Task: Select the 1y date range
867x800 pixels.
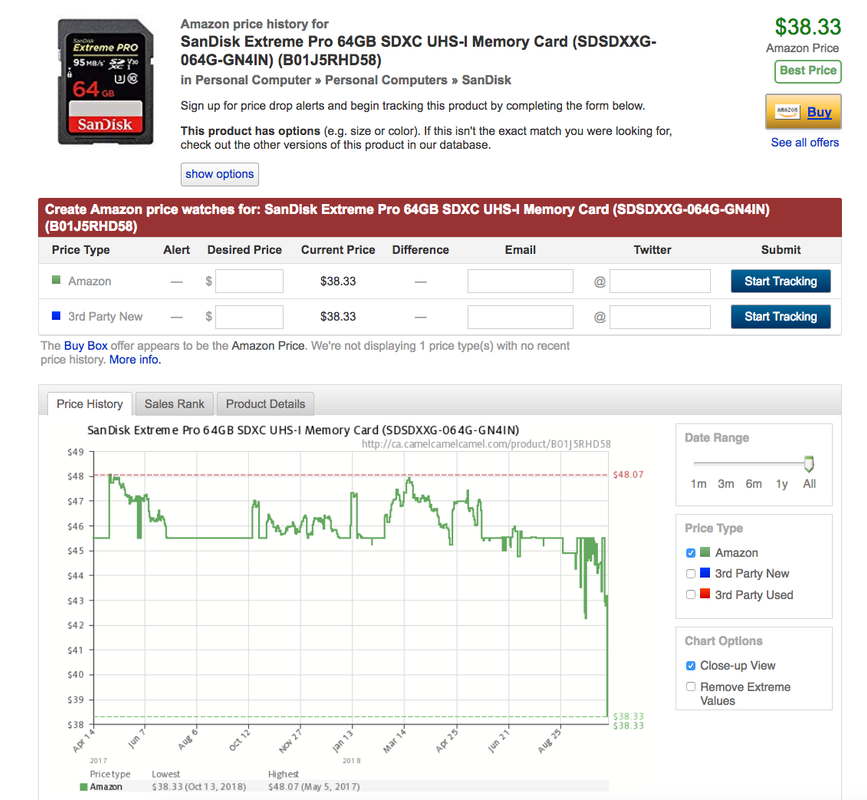Action: (x=781, y=484)
